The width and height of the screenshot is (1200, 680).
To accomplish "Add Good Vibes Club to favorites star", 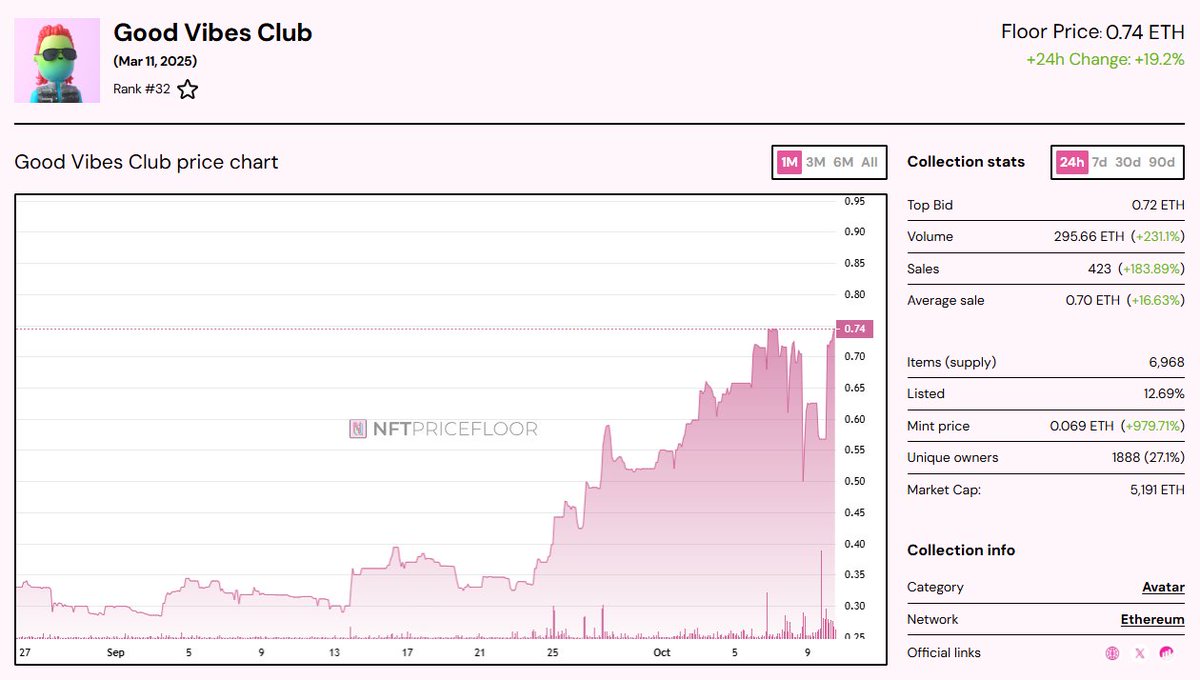I will pos(187,90).
